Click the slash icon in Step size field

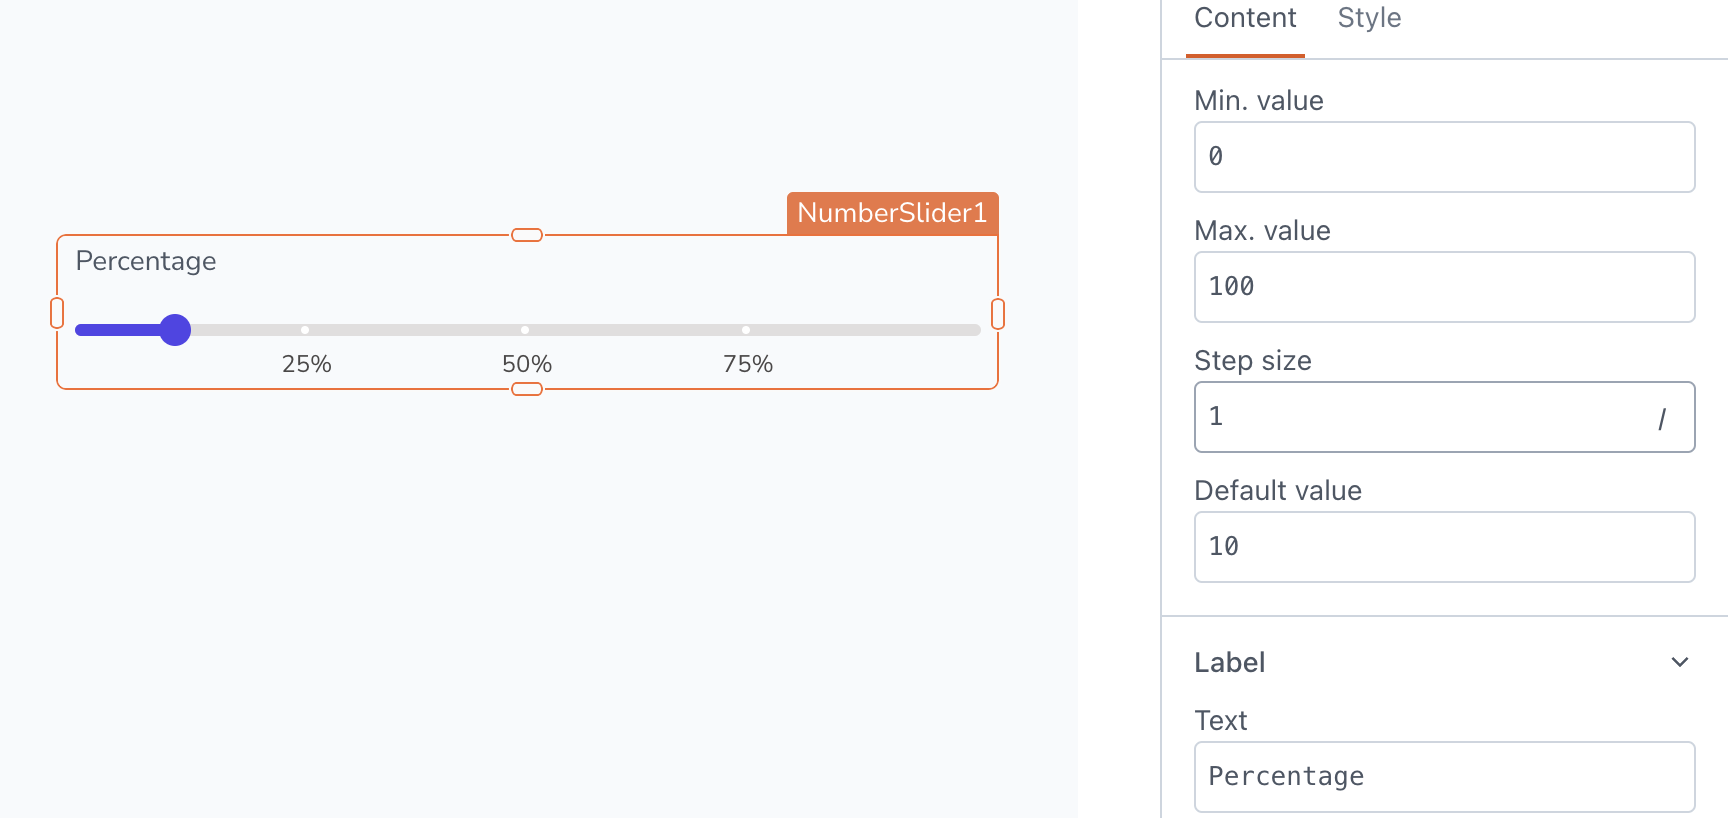click(1662, 419)
